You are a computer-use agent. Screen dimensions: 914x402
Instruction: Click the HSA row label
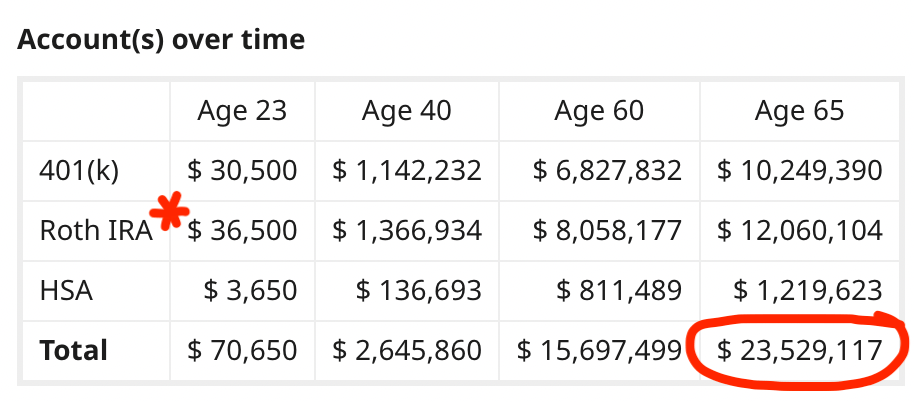65,291
